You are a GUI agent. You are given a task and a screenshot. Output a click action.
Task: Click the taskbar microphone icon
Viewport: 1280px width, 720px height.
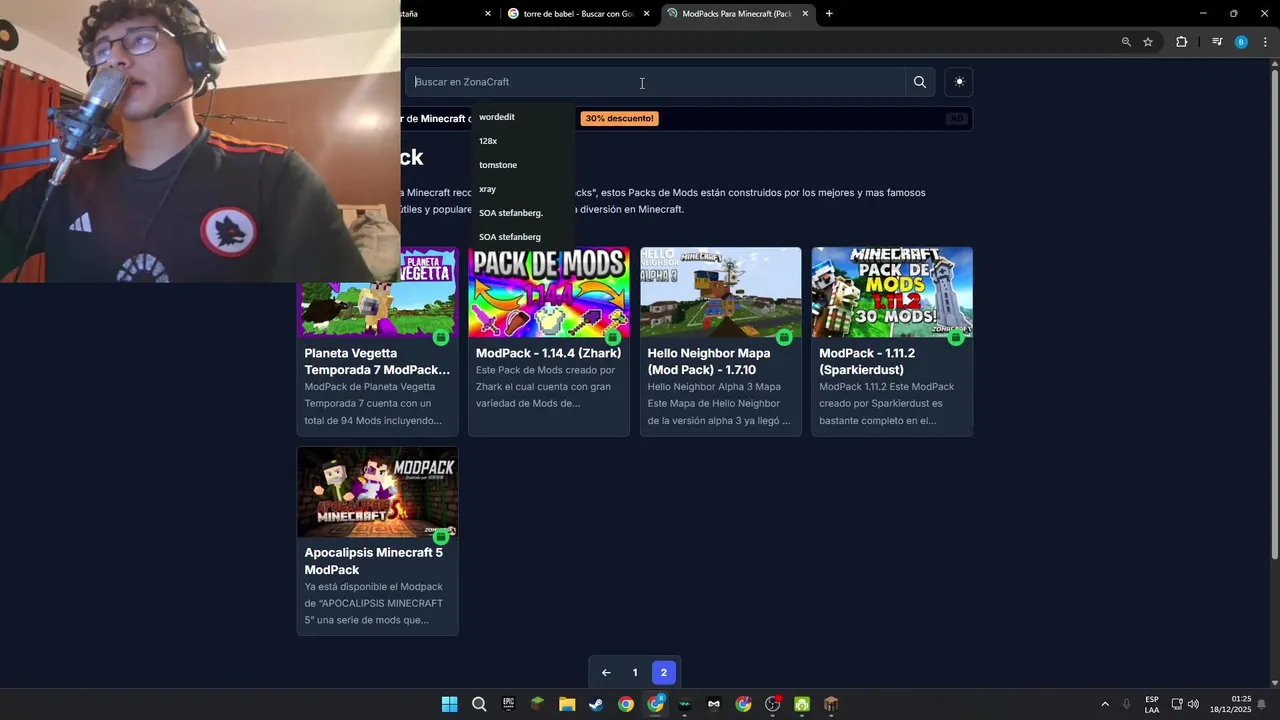point(1127,704)
